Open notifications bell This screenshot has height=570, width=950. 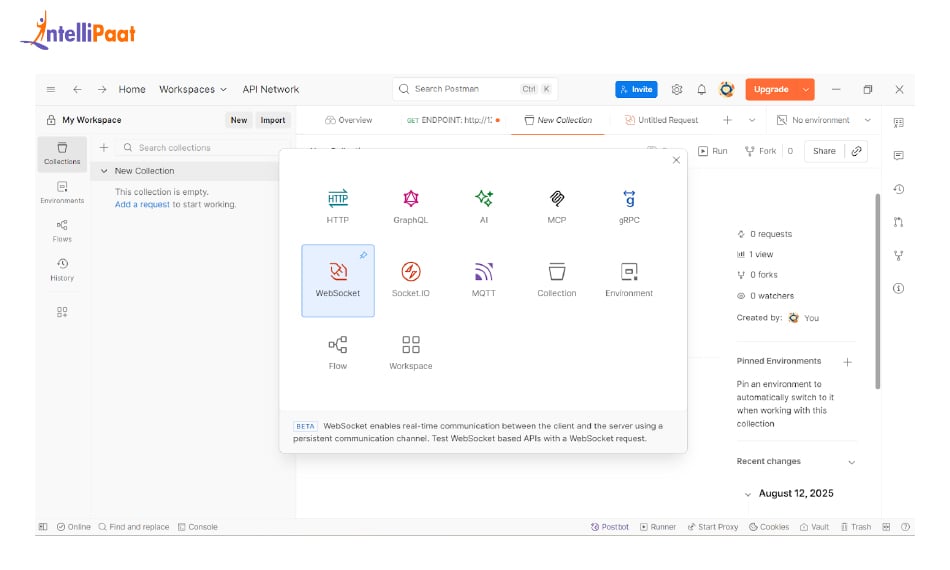(x=701, y=89)
